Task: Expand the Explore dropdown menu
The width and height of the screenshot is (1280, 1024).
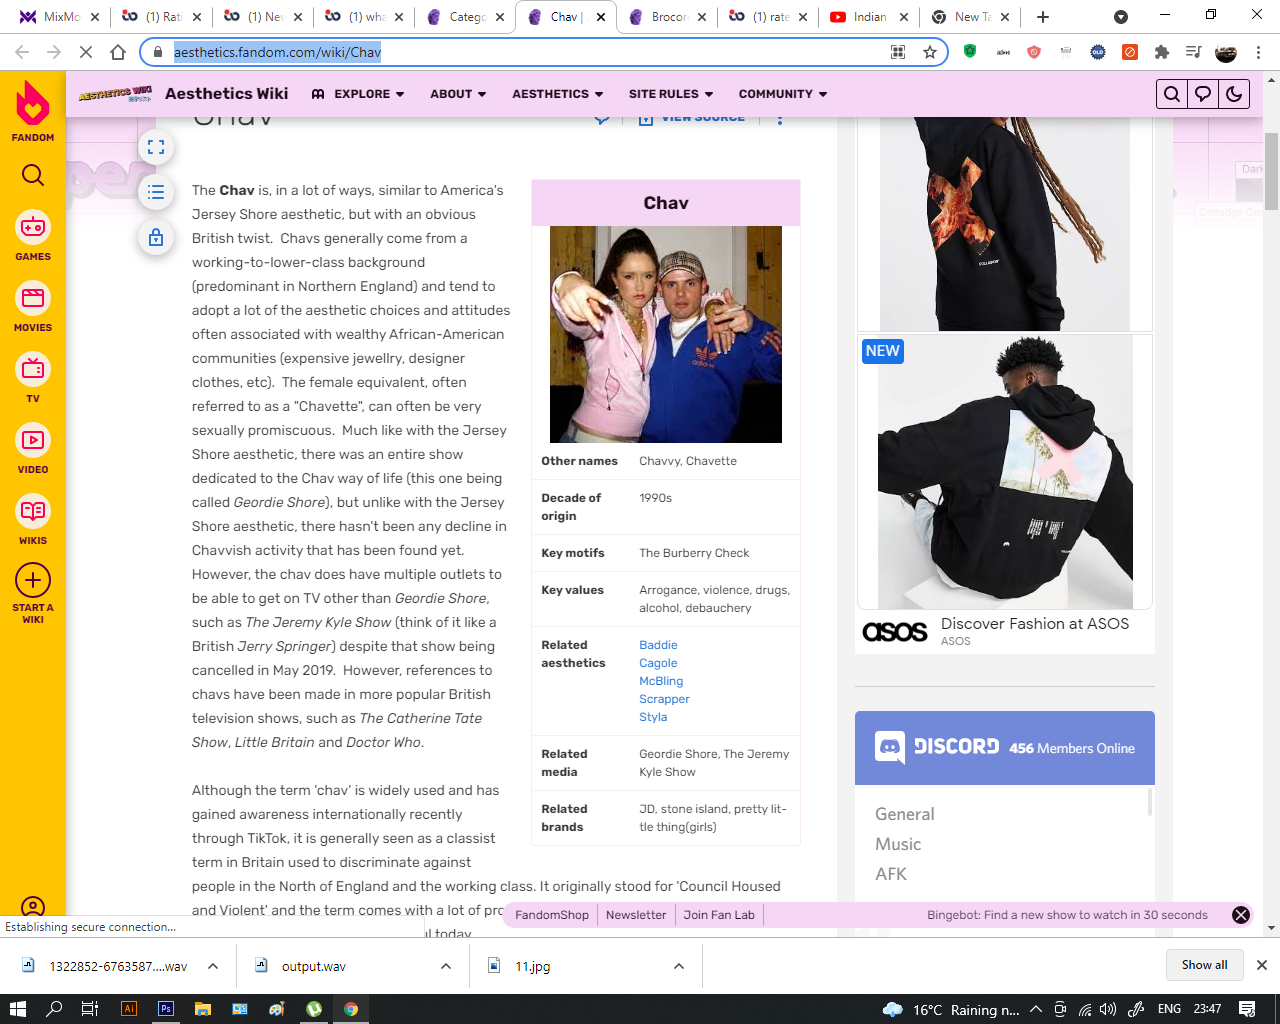Action: coord(358,94)
